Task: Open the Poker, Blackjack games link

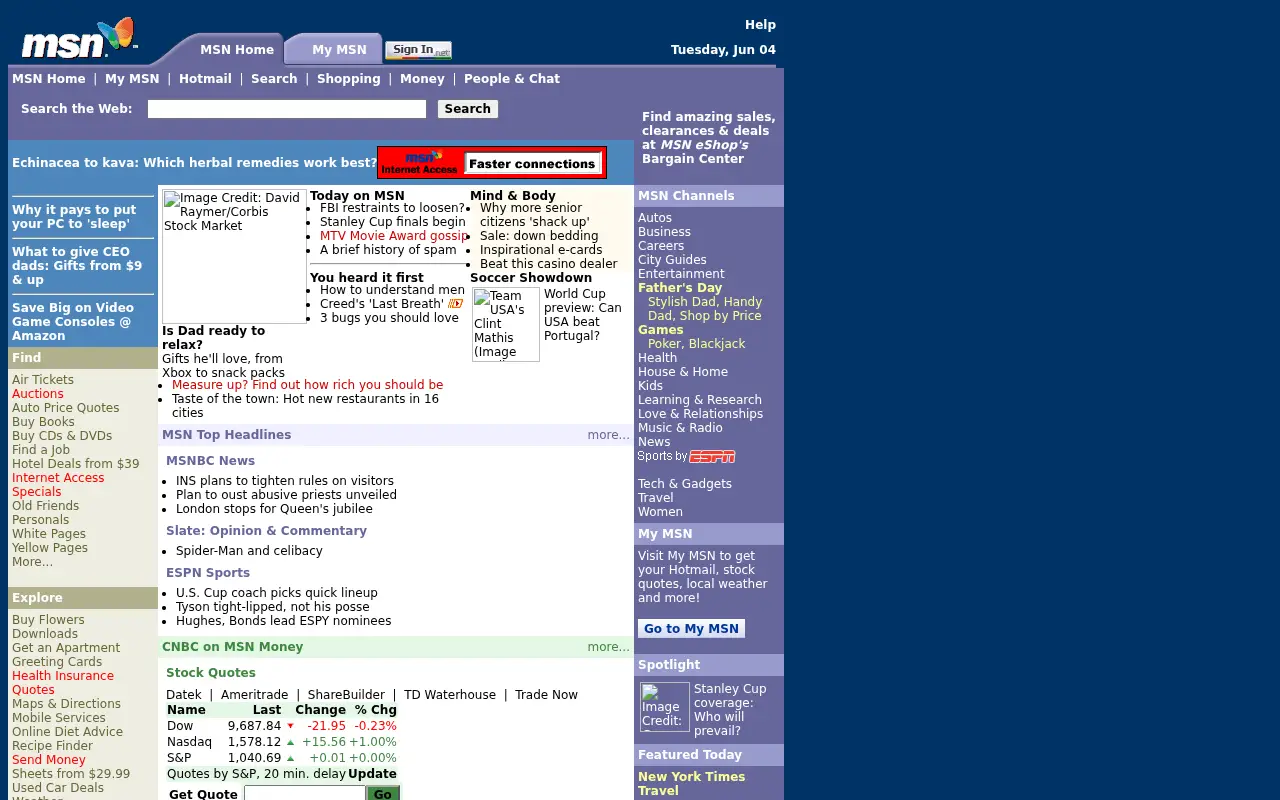Action: [697, 344]
